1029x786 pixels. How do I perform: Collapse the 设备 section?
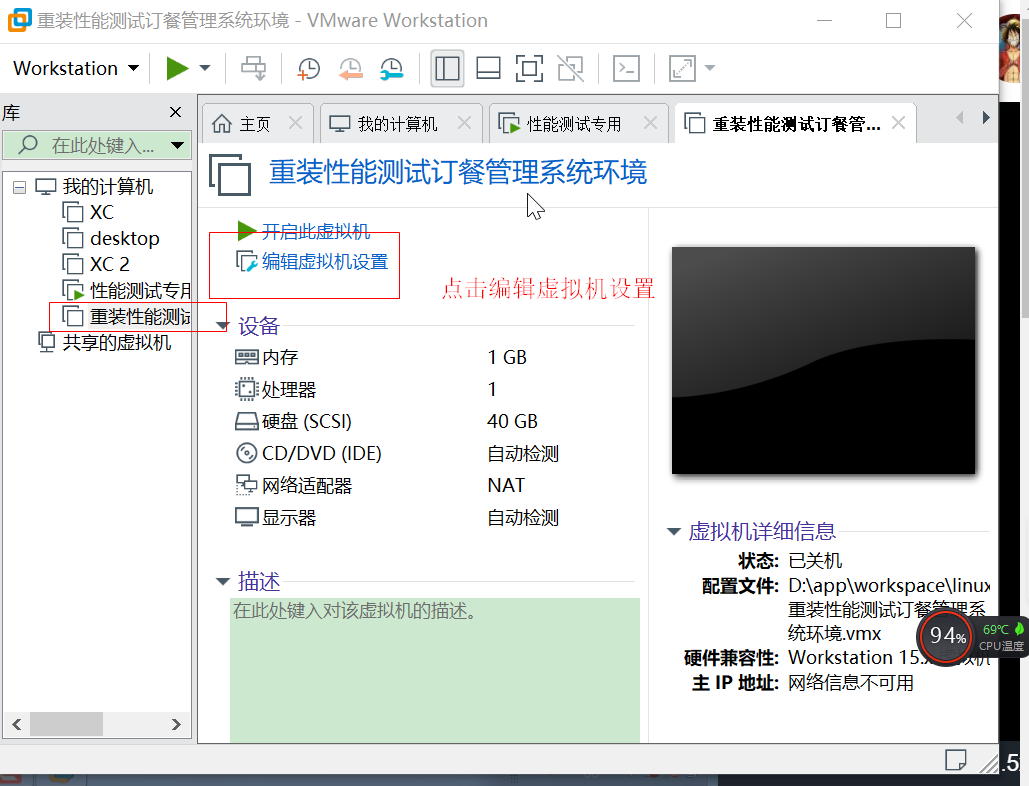222,325
